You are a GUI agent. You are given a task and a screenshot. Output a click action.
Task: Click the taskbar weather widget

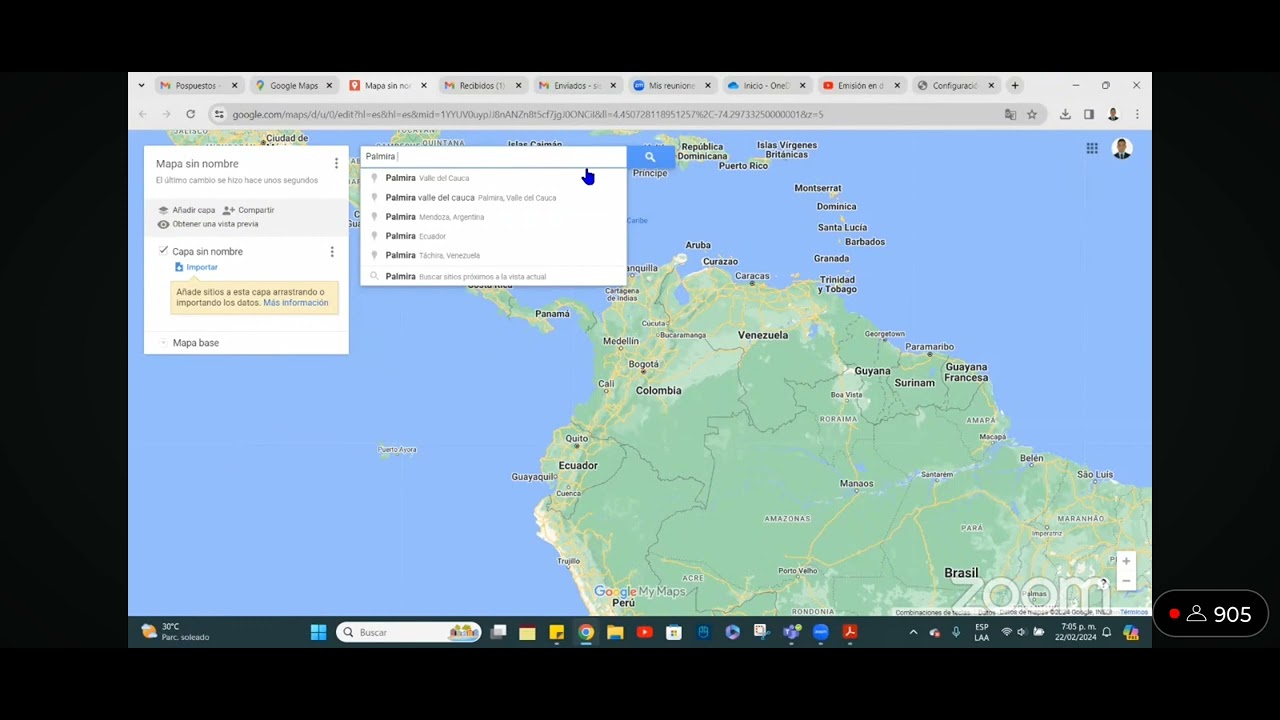click(x=175, y=632)
